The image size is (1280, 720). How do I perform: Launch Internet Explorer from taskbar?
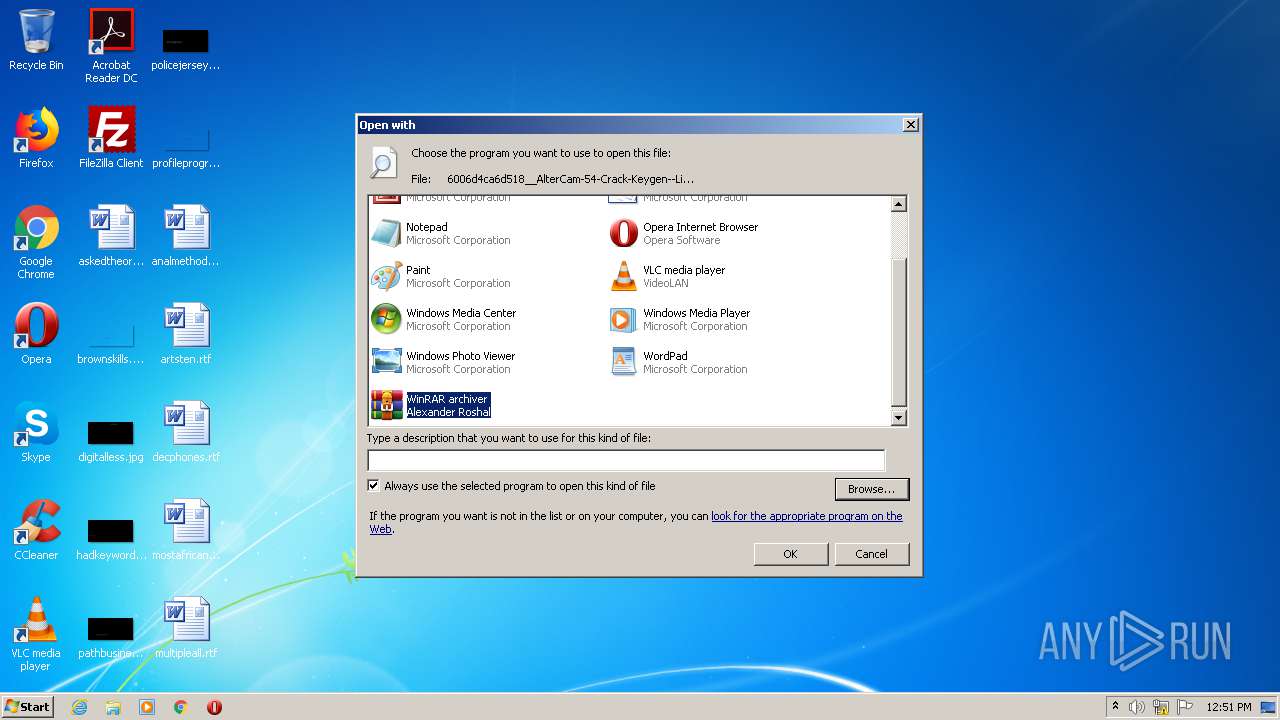79,707
